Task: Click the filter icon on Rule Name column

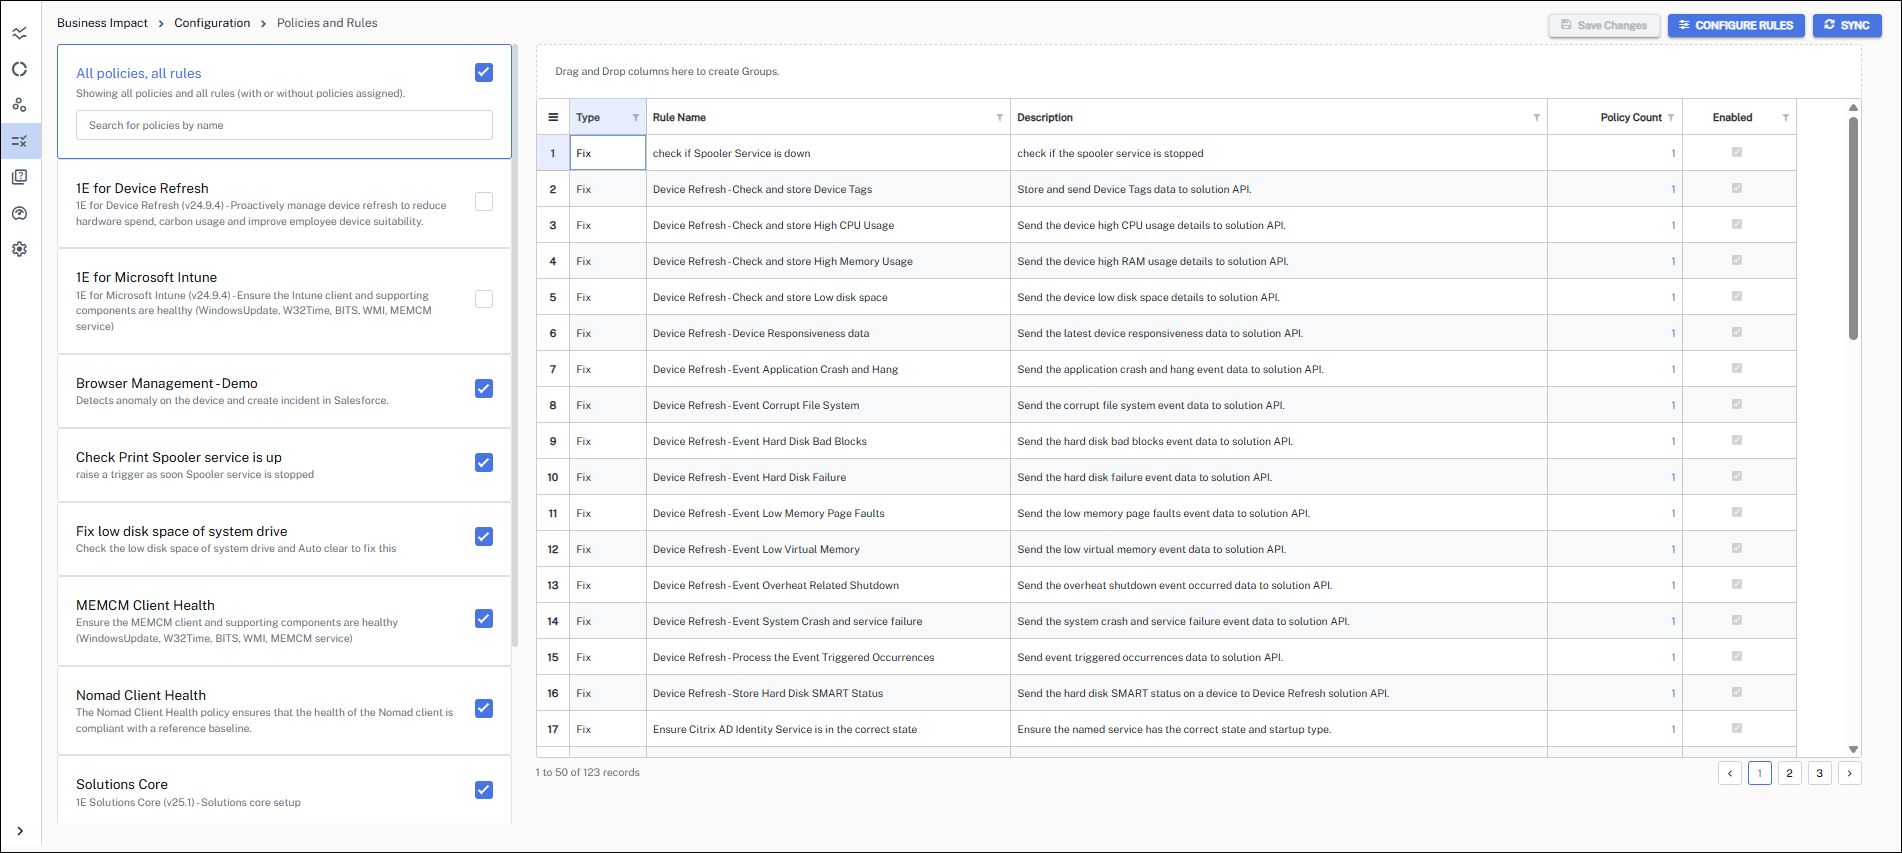Action: (999, 118)
